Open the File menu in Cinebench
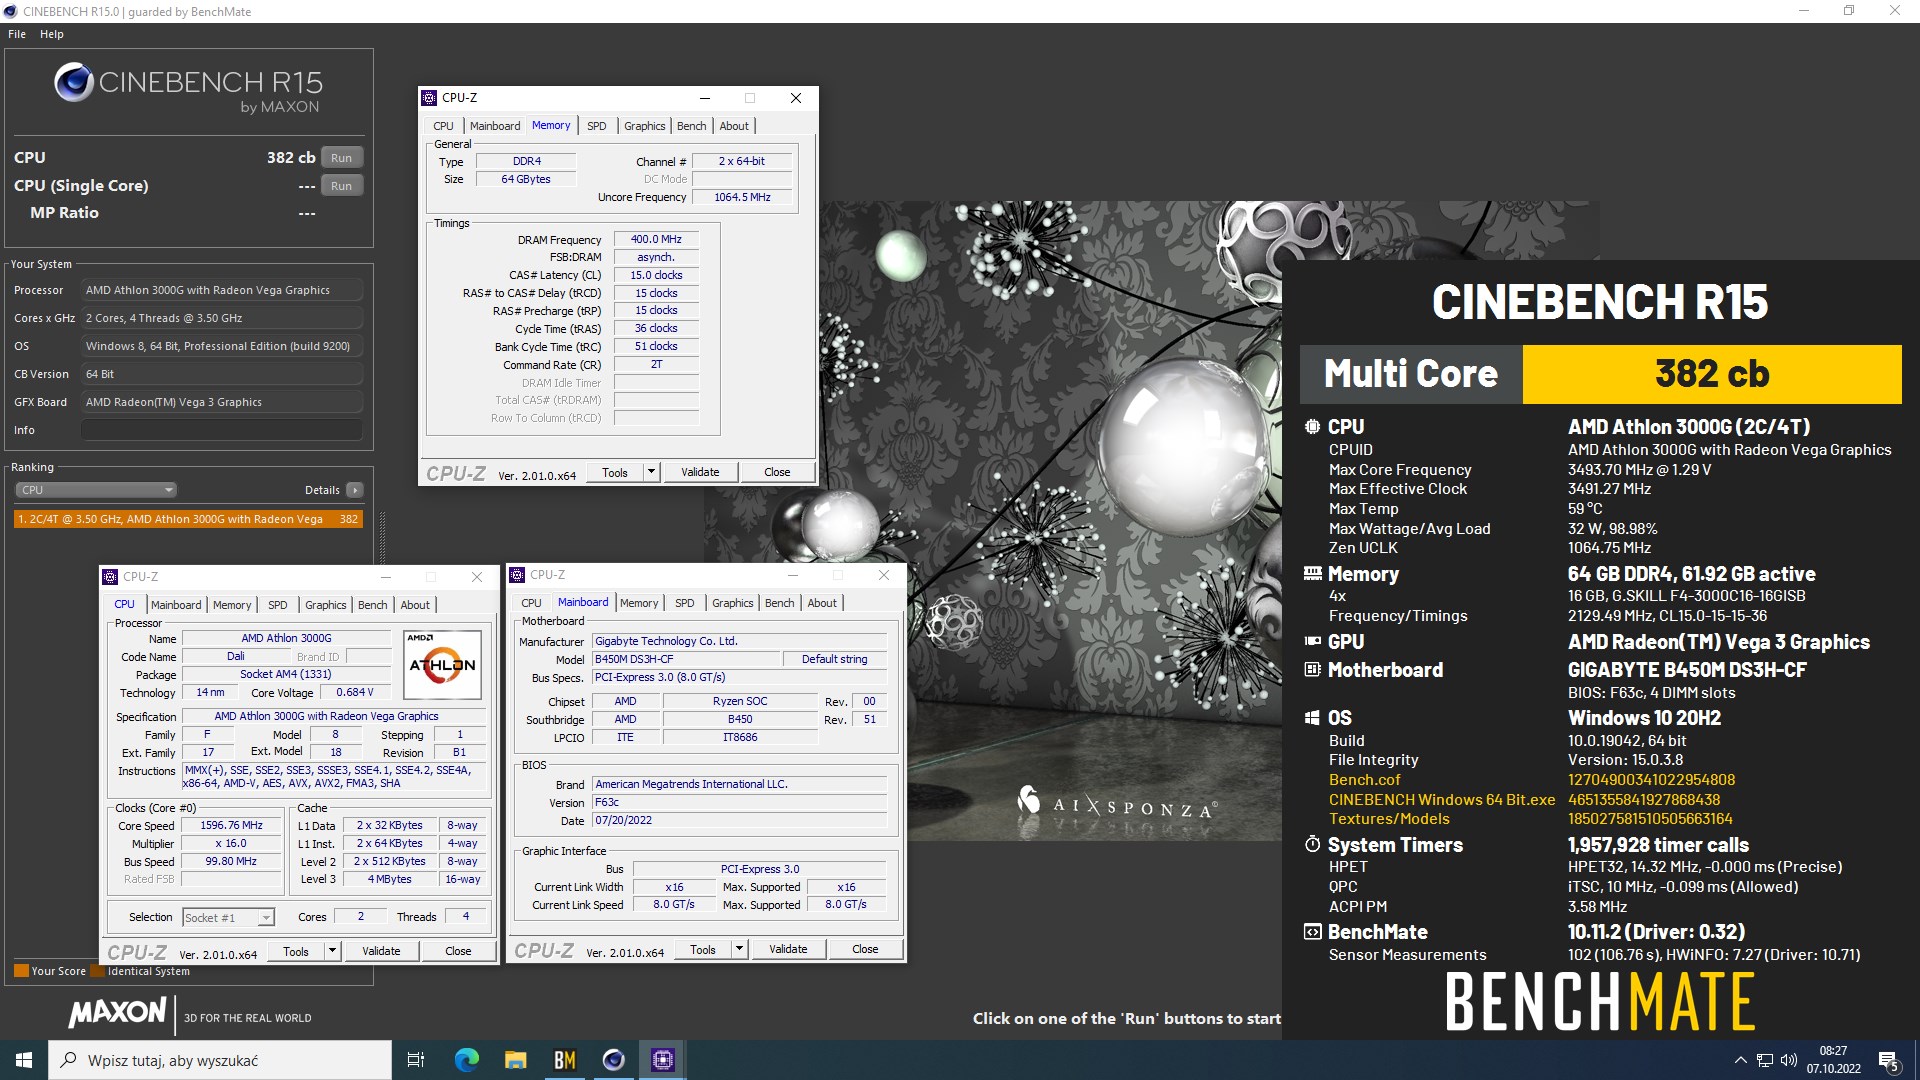The width and height of the screenshot is (1920, 1080). (x=17, y=34)
